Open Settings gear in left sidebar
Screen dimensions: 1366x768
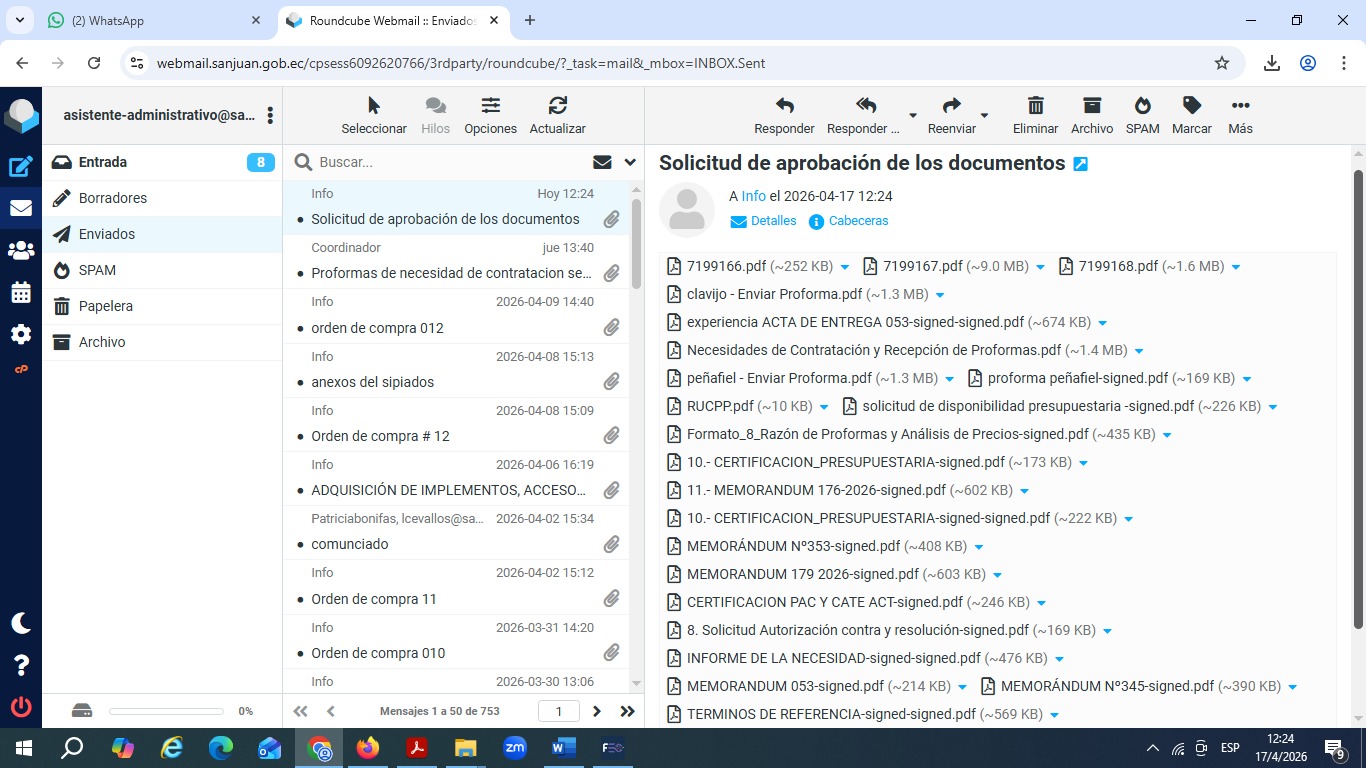[21, 335]
